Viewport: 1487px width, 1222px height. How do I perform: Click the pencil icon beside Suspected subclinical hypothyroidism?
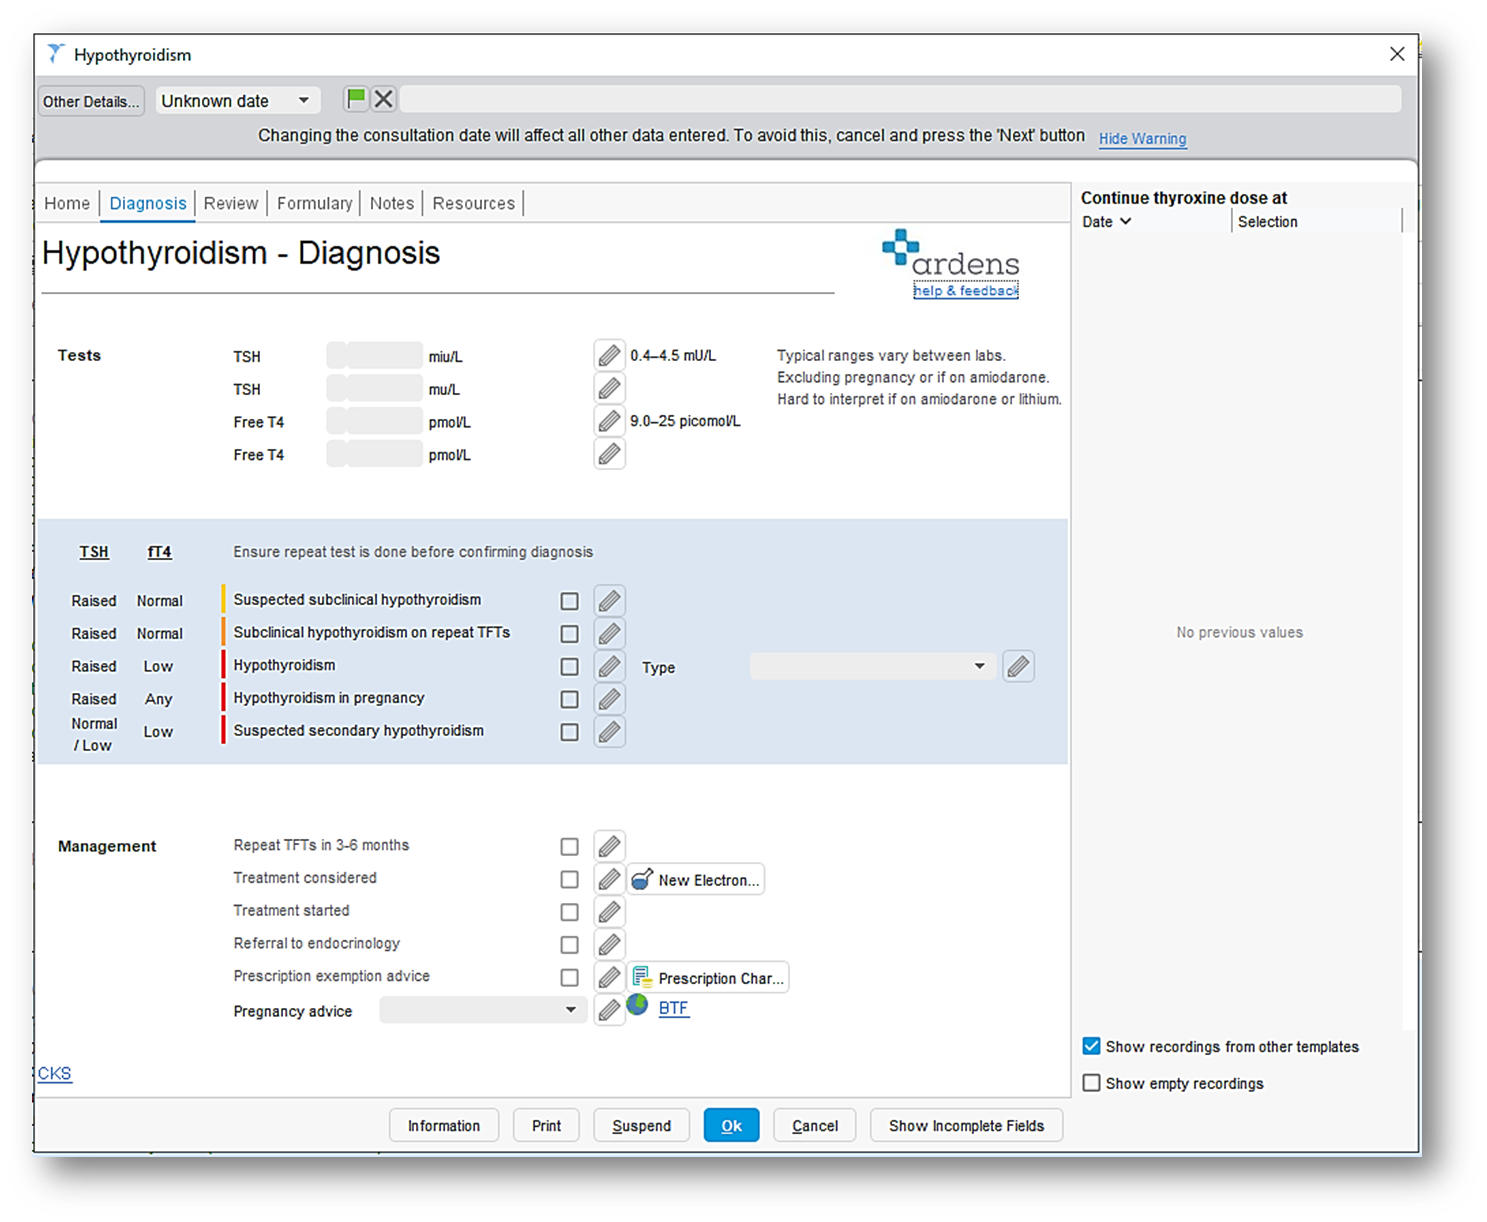[x=609, y=600]
